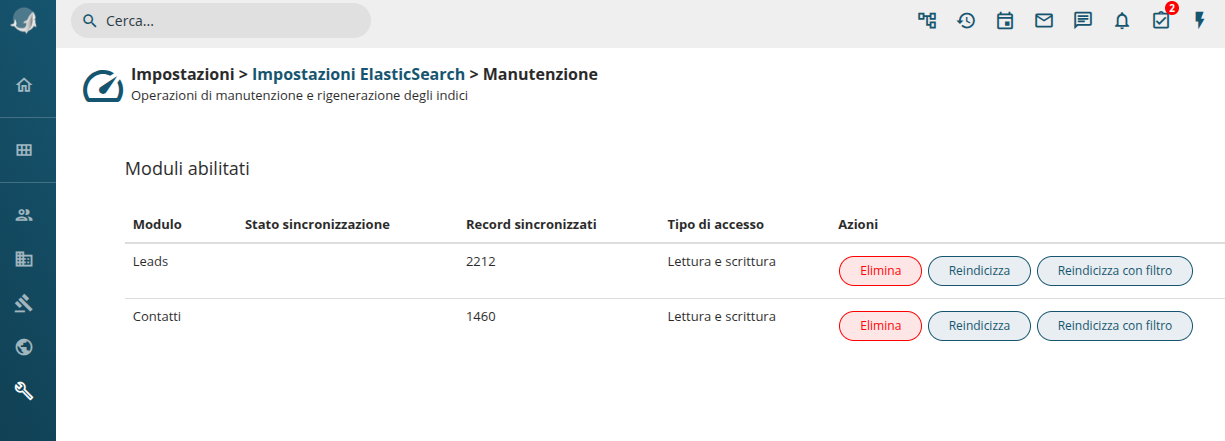Show notifications bell icon

1122,20
